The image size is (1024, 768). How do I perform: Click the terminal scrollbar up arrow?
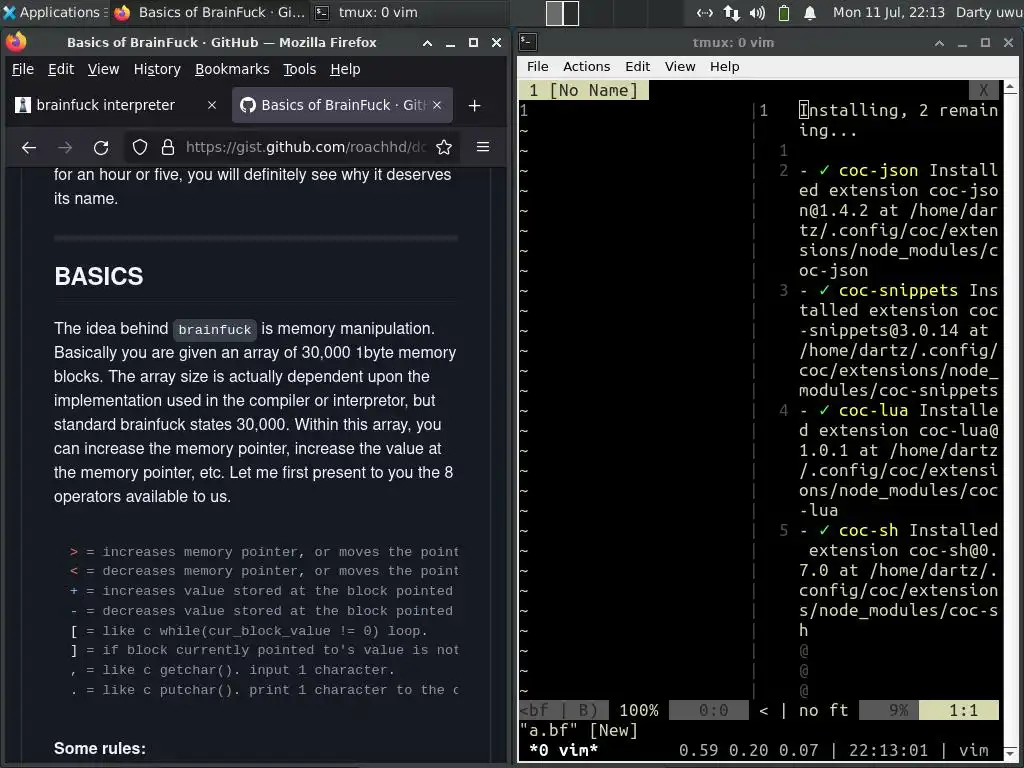pos(1010,86)
